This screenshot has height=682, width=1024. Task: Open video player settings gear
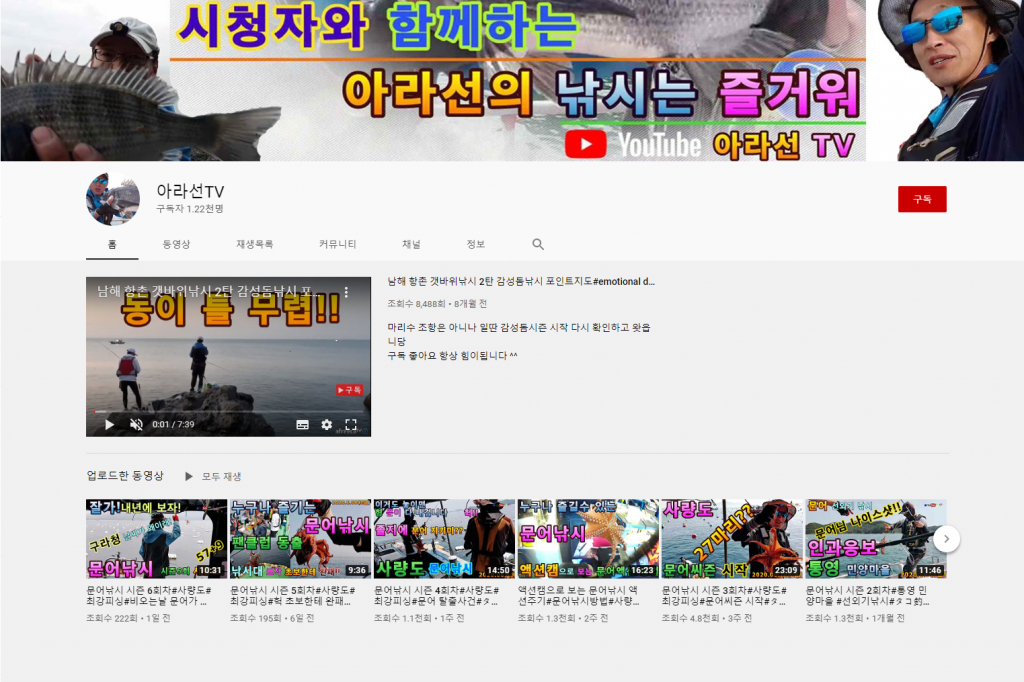coord(326,424)
